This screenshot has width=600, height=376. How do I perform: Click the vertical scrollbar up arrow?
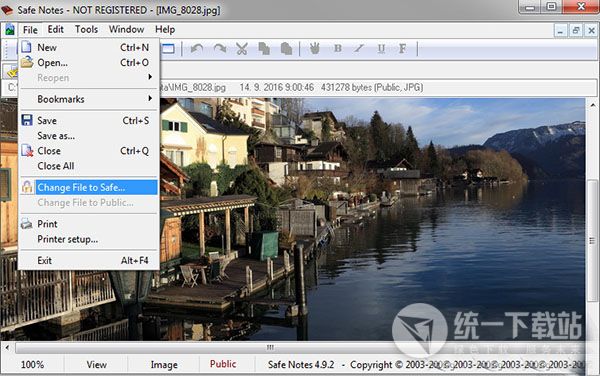(593, 104)
